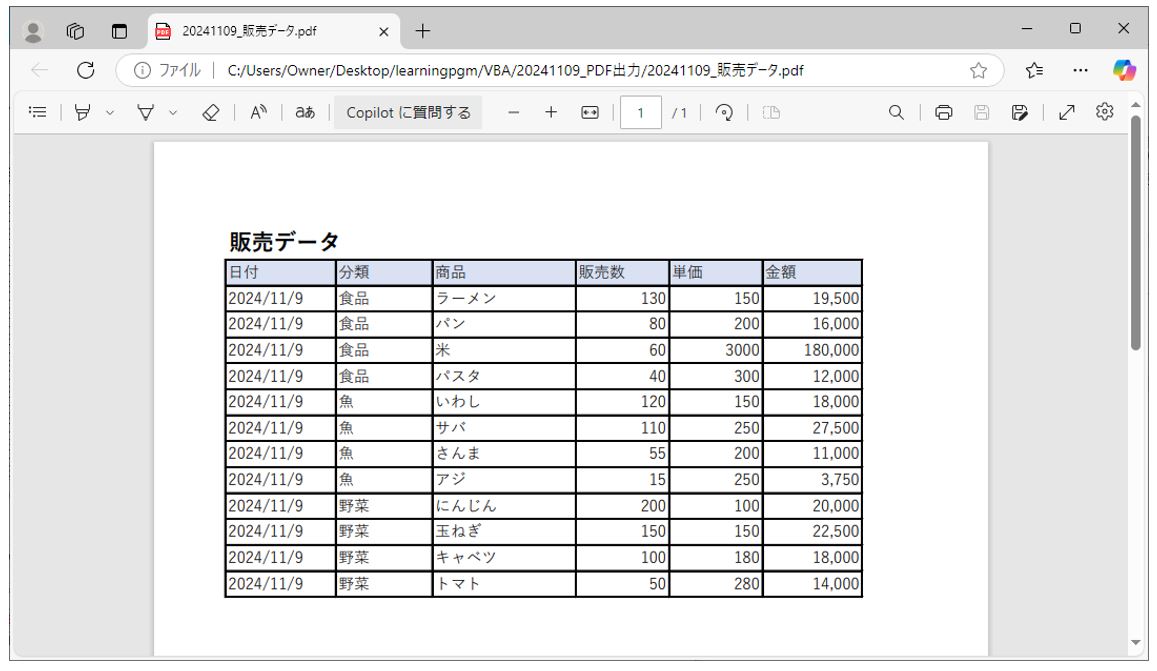The image size is (1157, 671).
Task: Open a new browser tab
Action: tap(422, 31)
